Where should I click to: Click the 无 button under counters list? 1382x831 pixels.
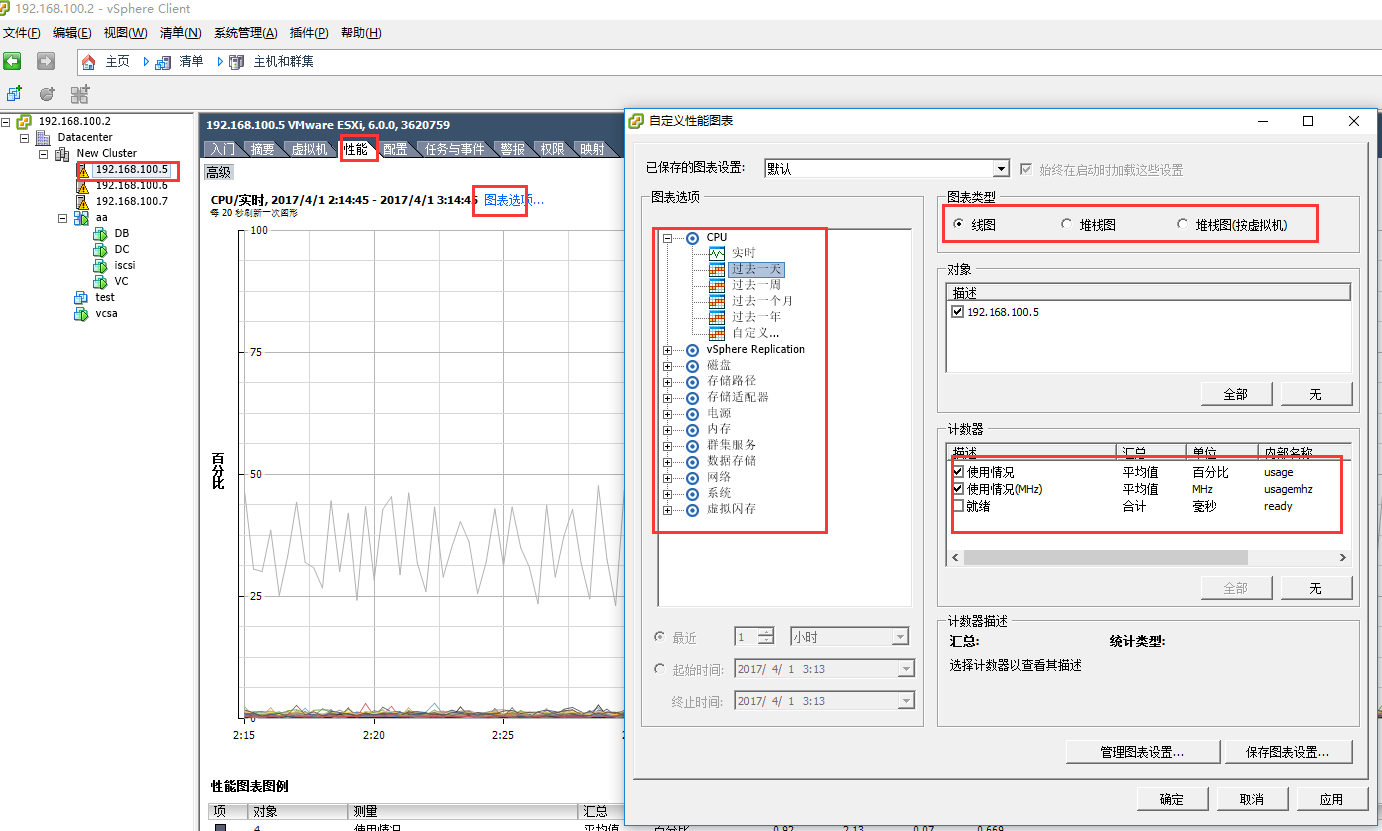tap(1316, 588)
